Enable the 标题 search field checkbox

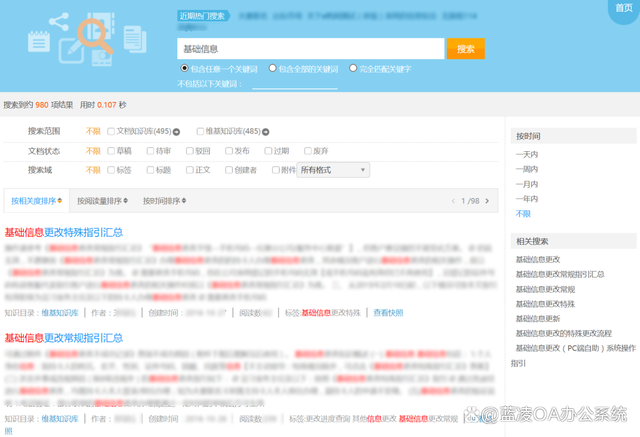coord(149,170)
